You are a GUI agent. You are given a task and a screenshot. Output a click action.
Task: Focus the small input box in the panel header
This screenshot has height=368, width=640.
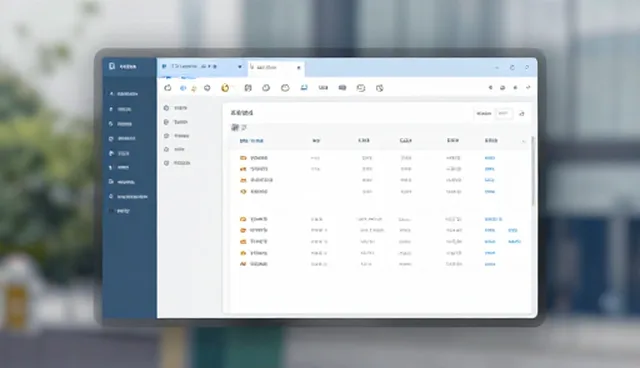(x=504, y=113)
